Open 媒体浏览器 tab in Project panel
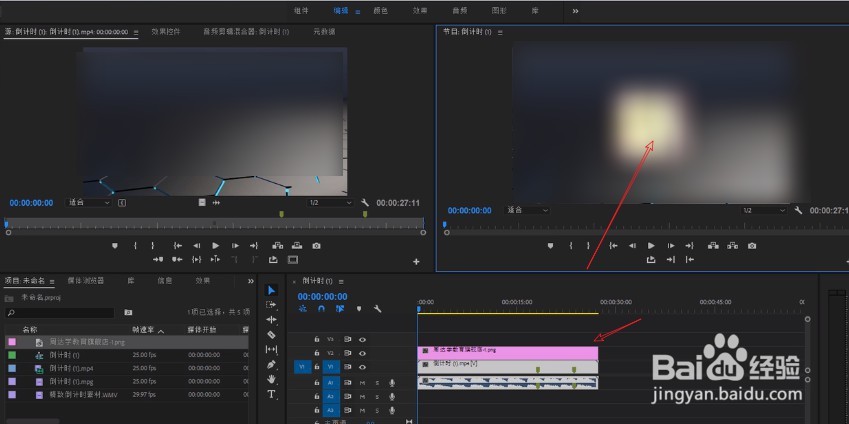This screenshot has width=849, height=424. pyautogui.click(x=86, y=281)
